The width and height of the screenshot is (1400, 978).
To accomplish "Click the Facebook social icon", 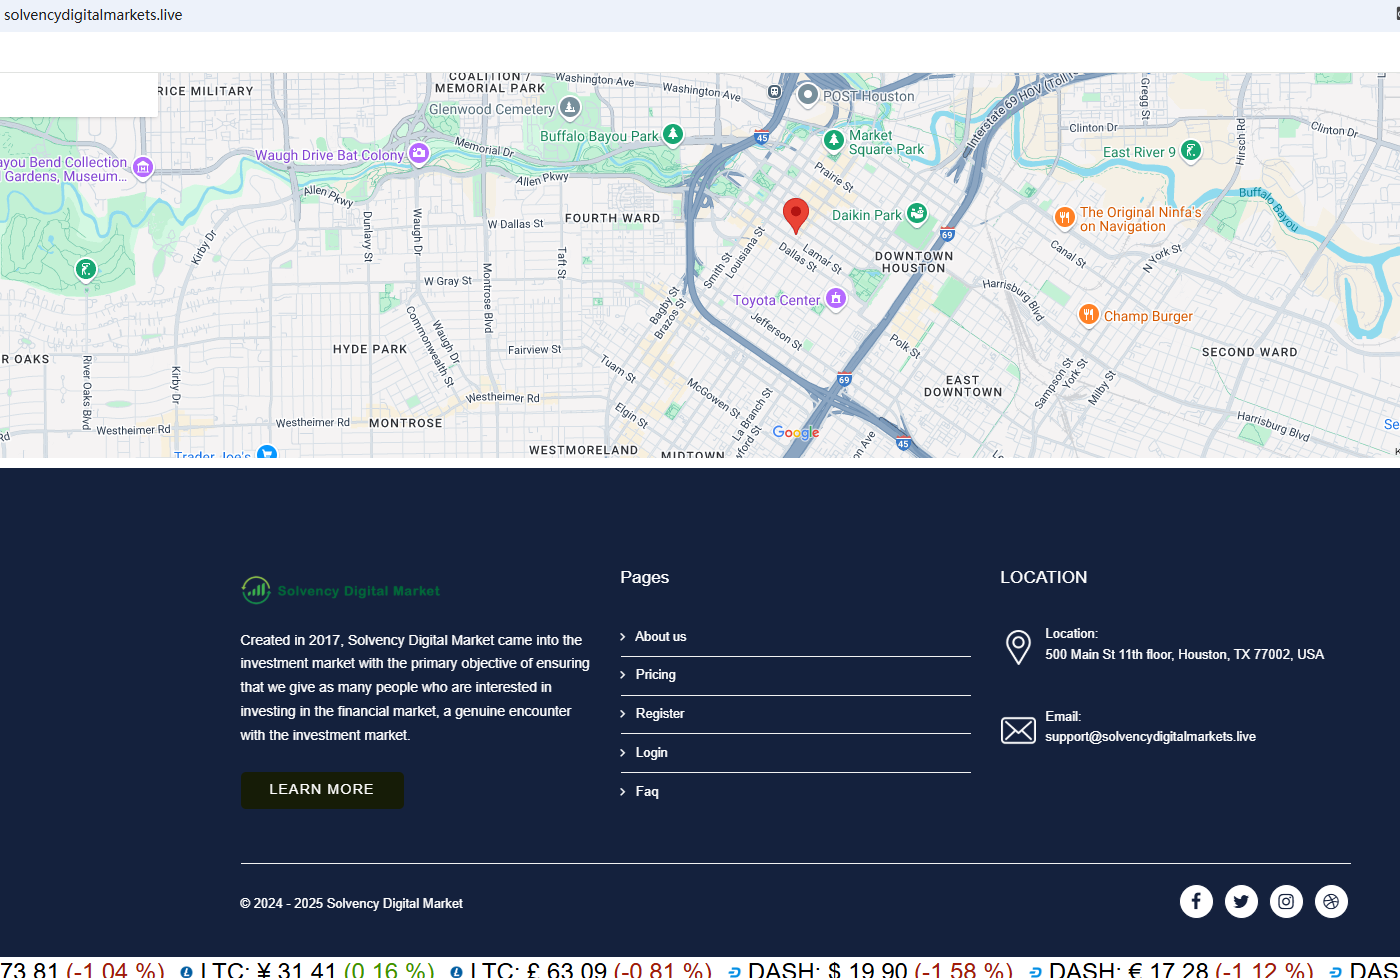I will coord(1196,901).
